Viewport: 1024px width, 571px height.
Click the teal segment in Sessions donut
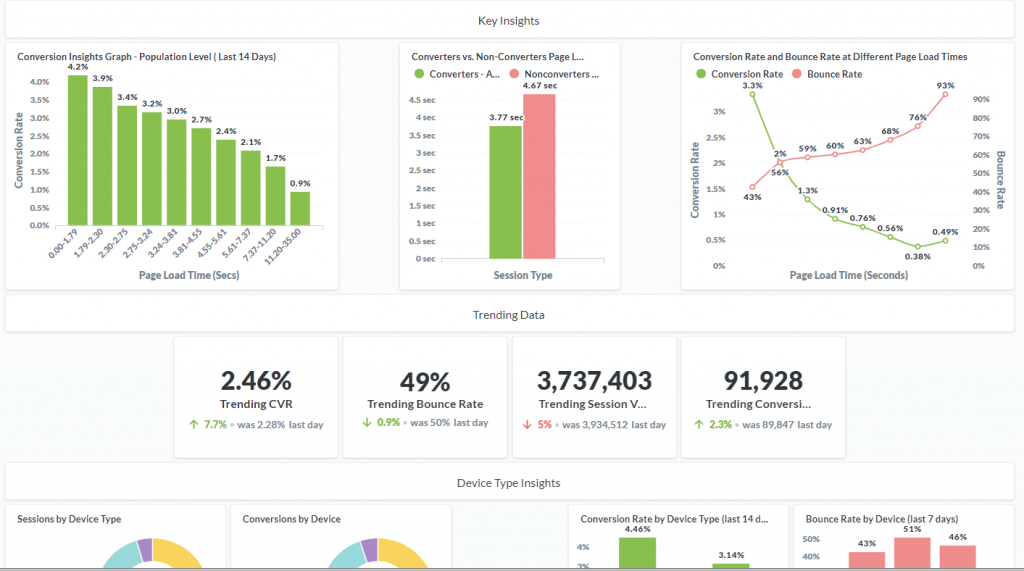(x=123, y=555)
